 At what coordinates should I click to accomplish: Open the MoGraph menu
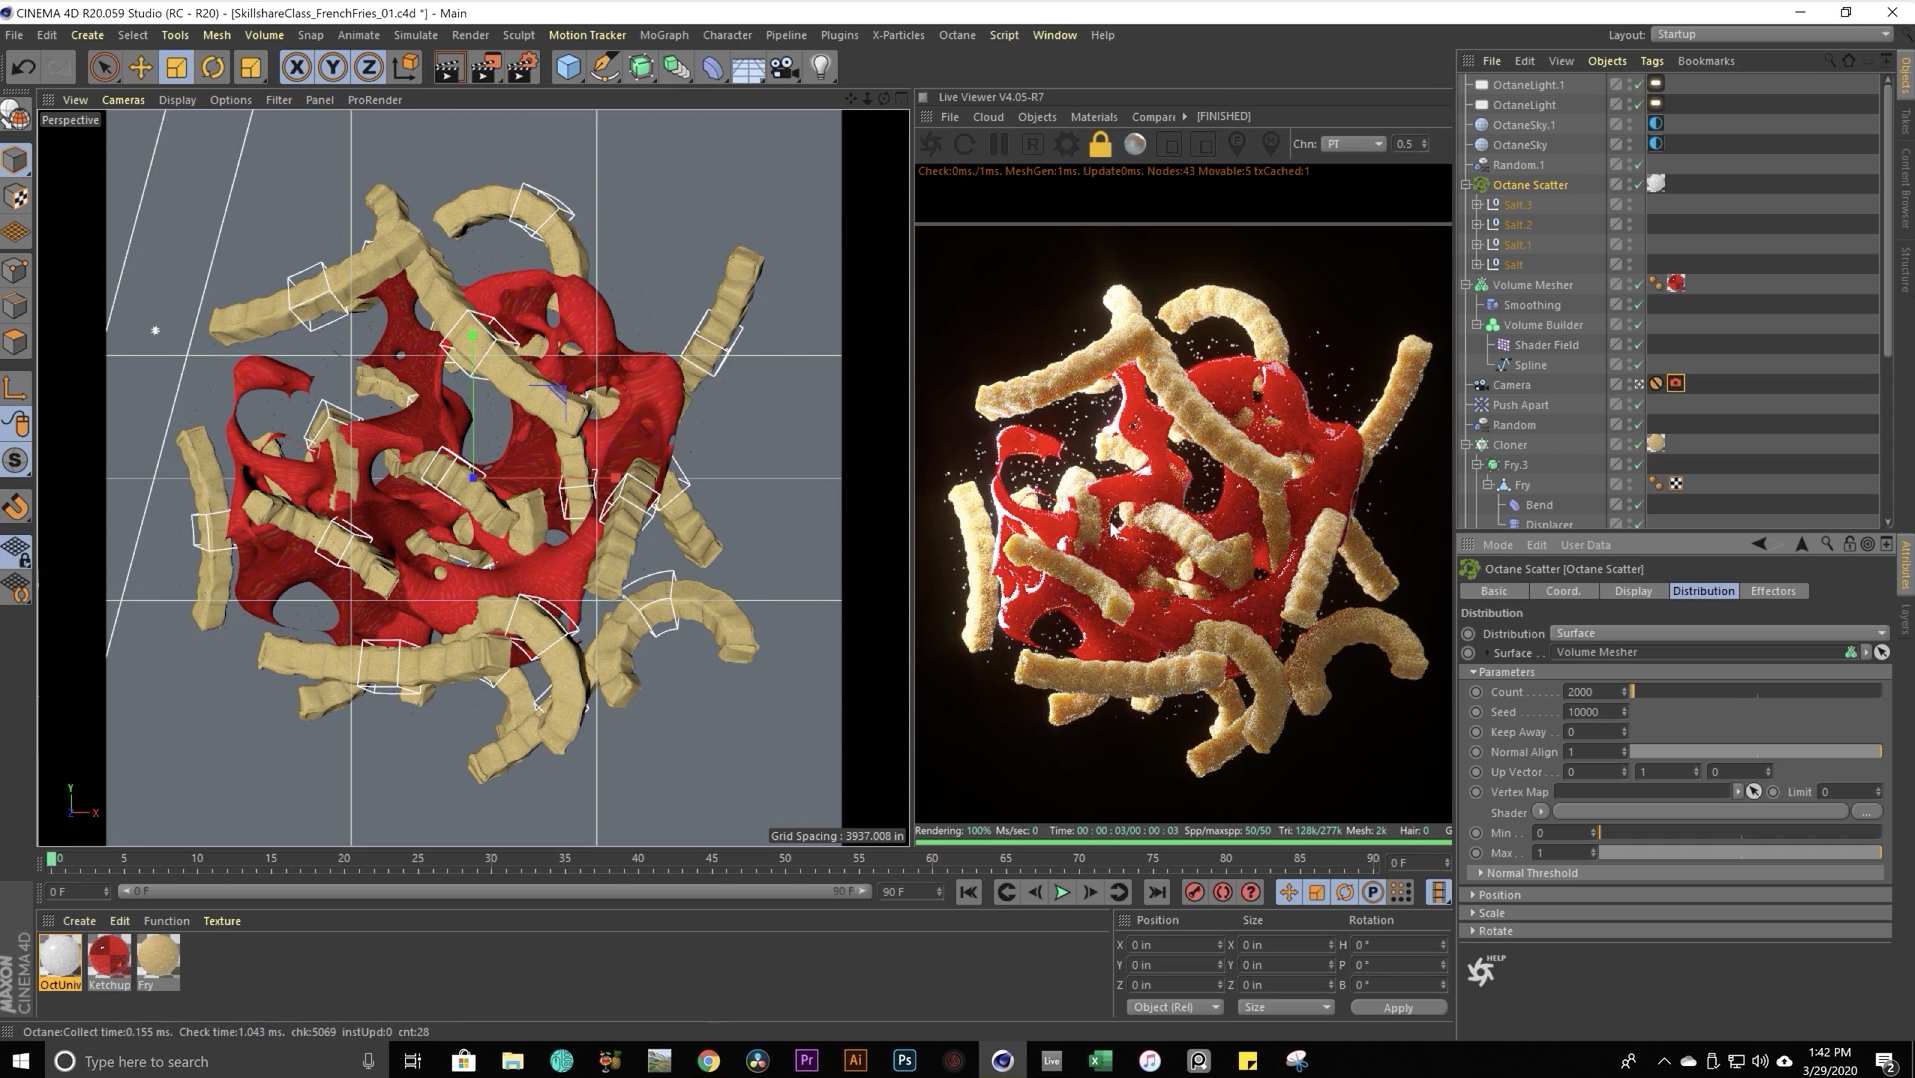click(x=664, y=35)
